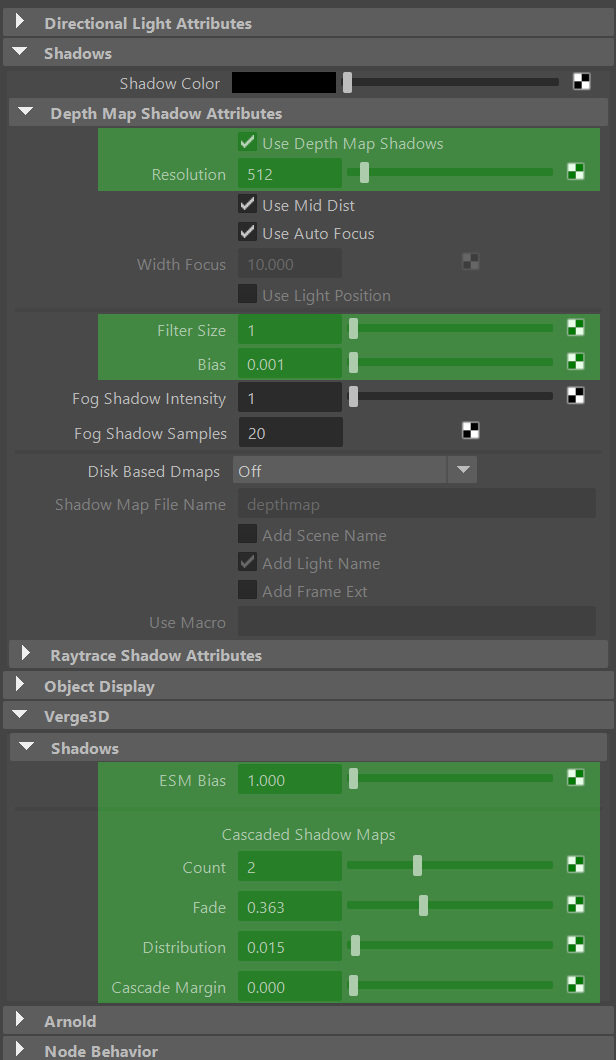Toggle Add Light Name checkbox

pos(247,562)
